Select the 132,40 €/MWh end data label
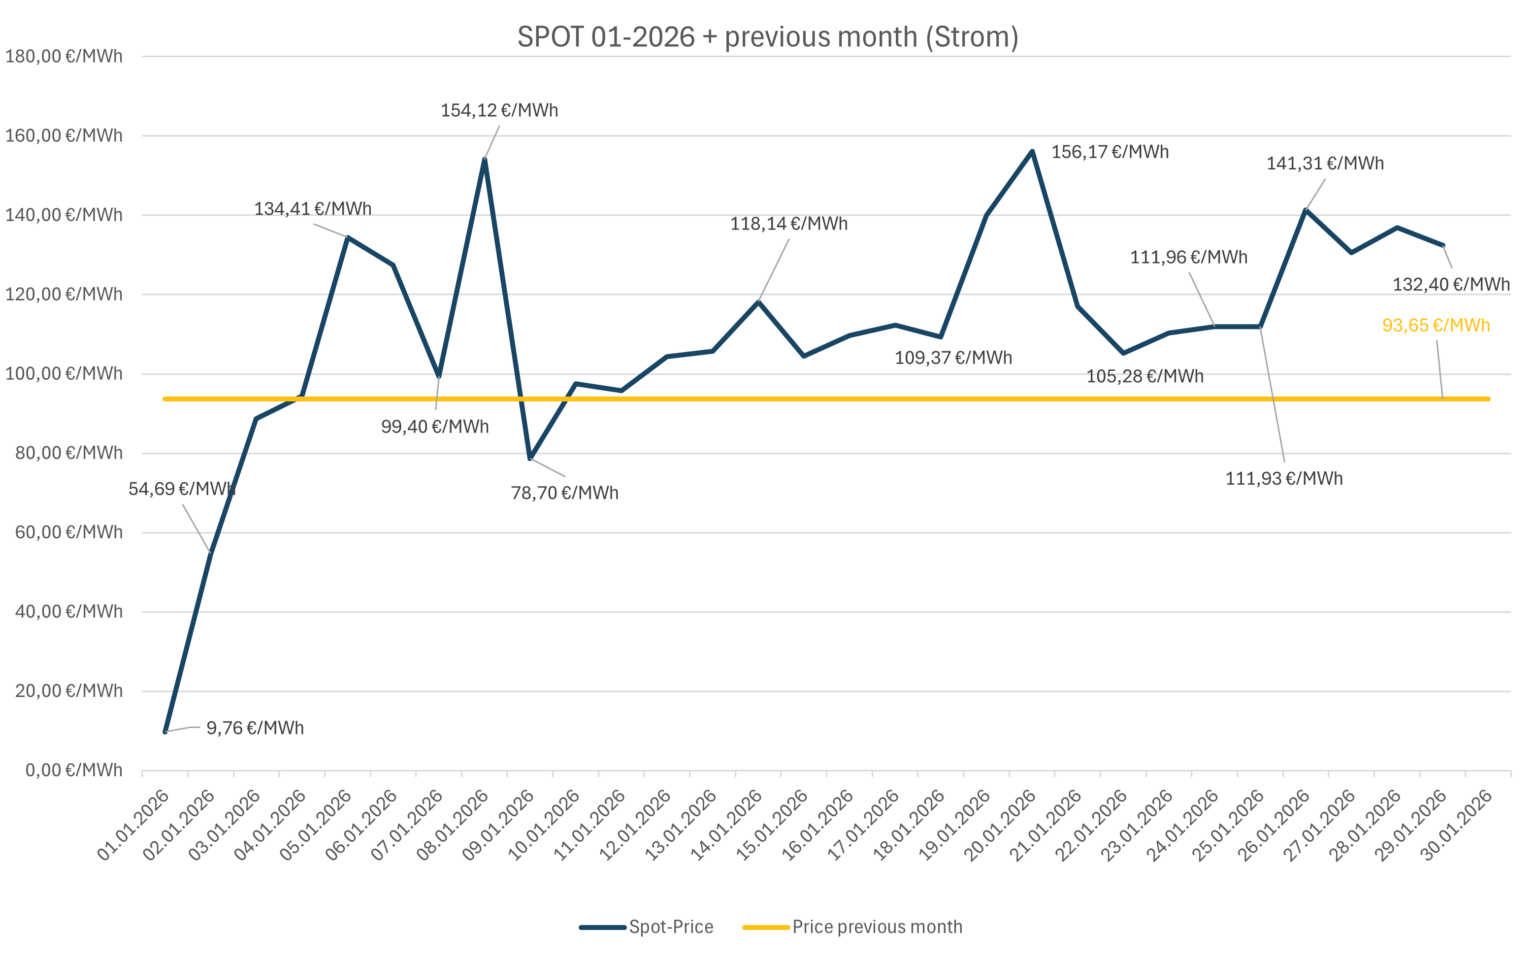 coord(1450,285)
